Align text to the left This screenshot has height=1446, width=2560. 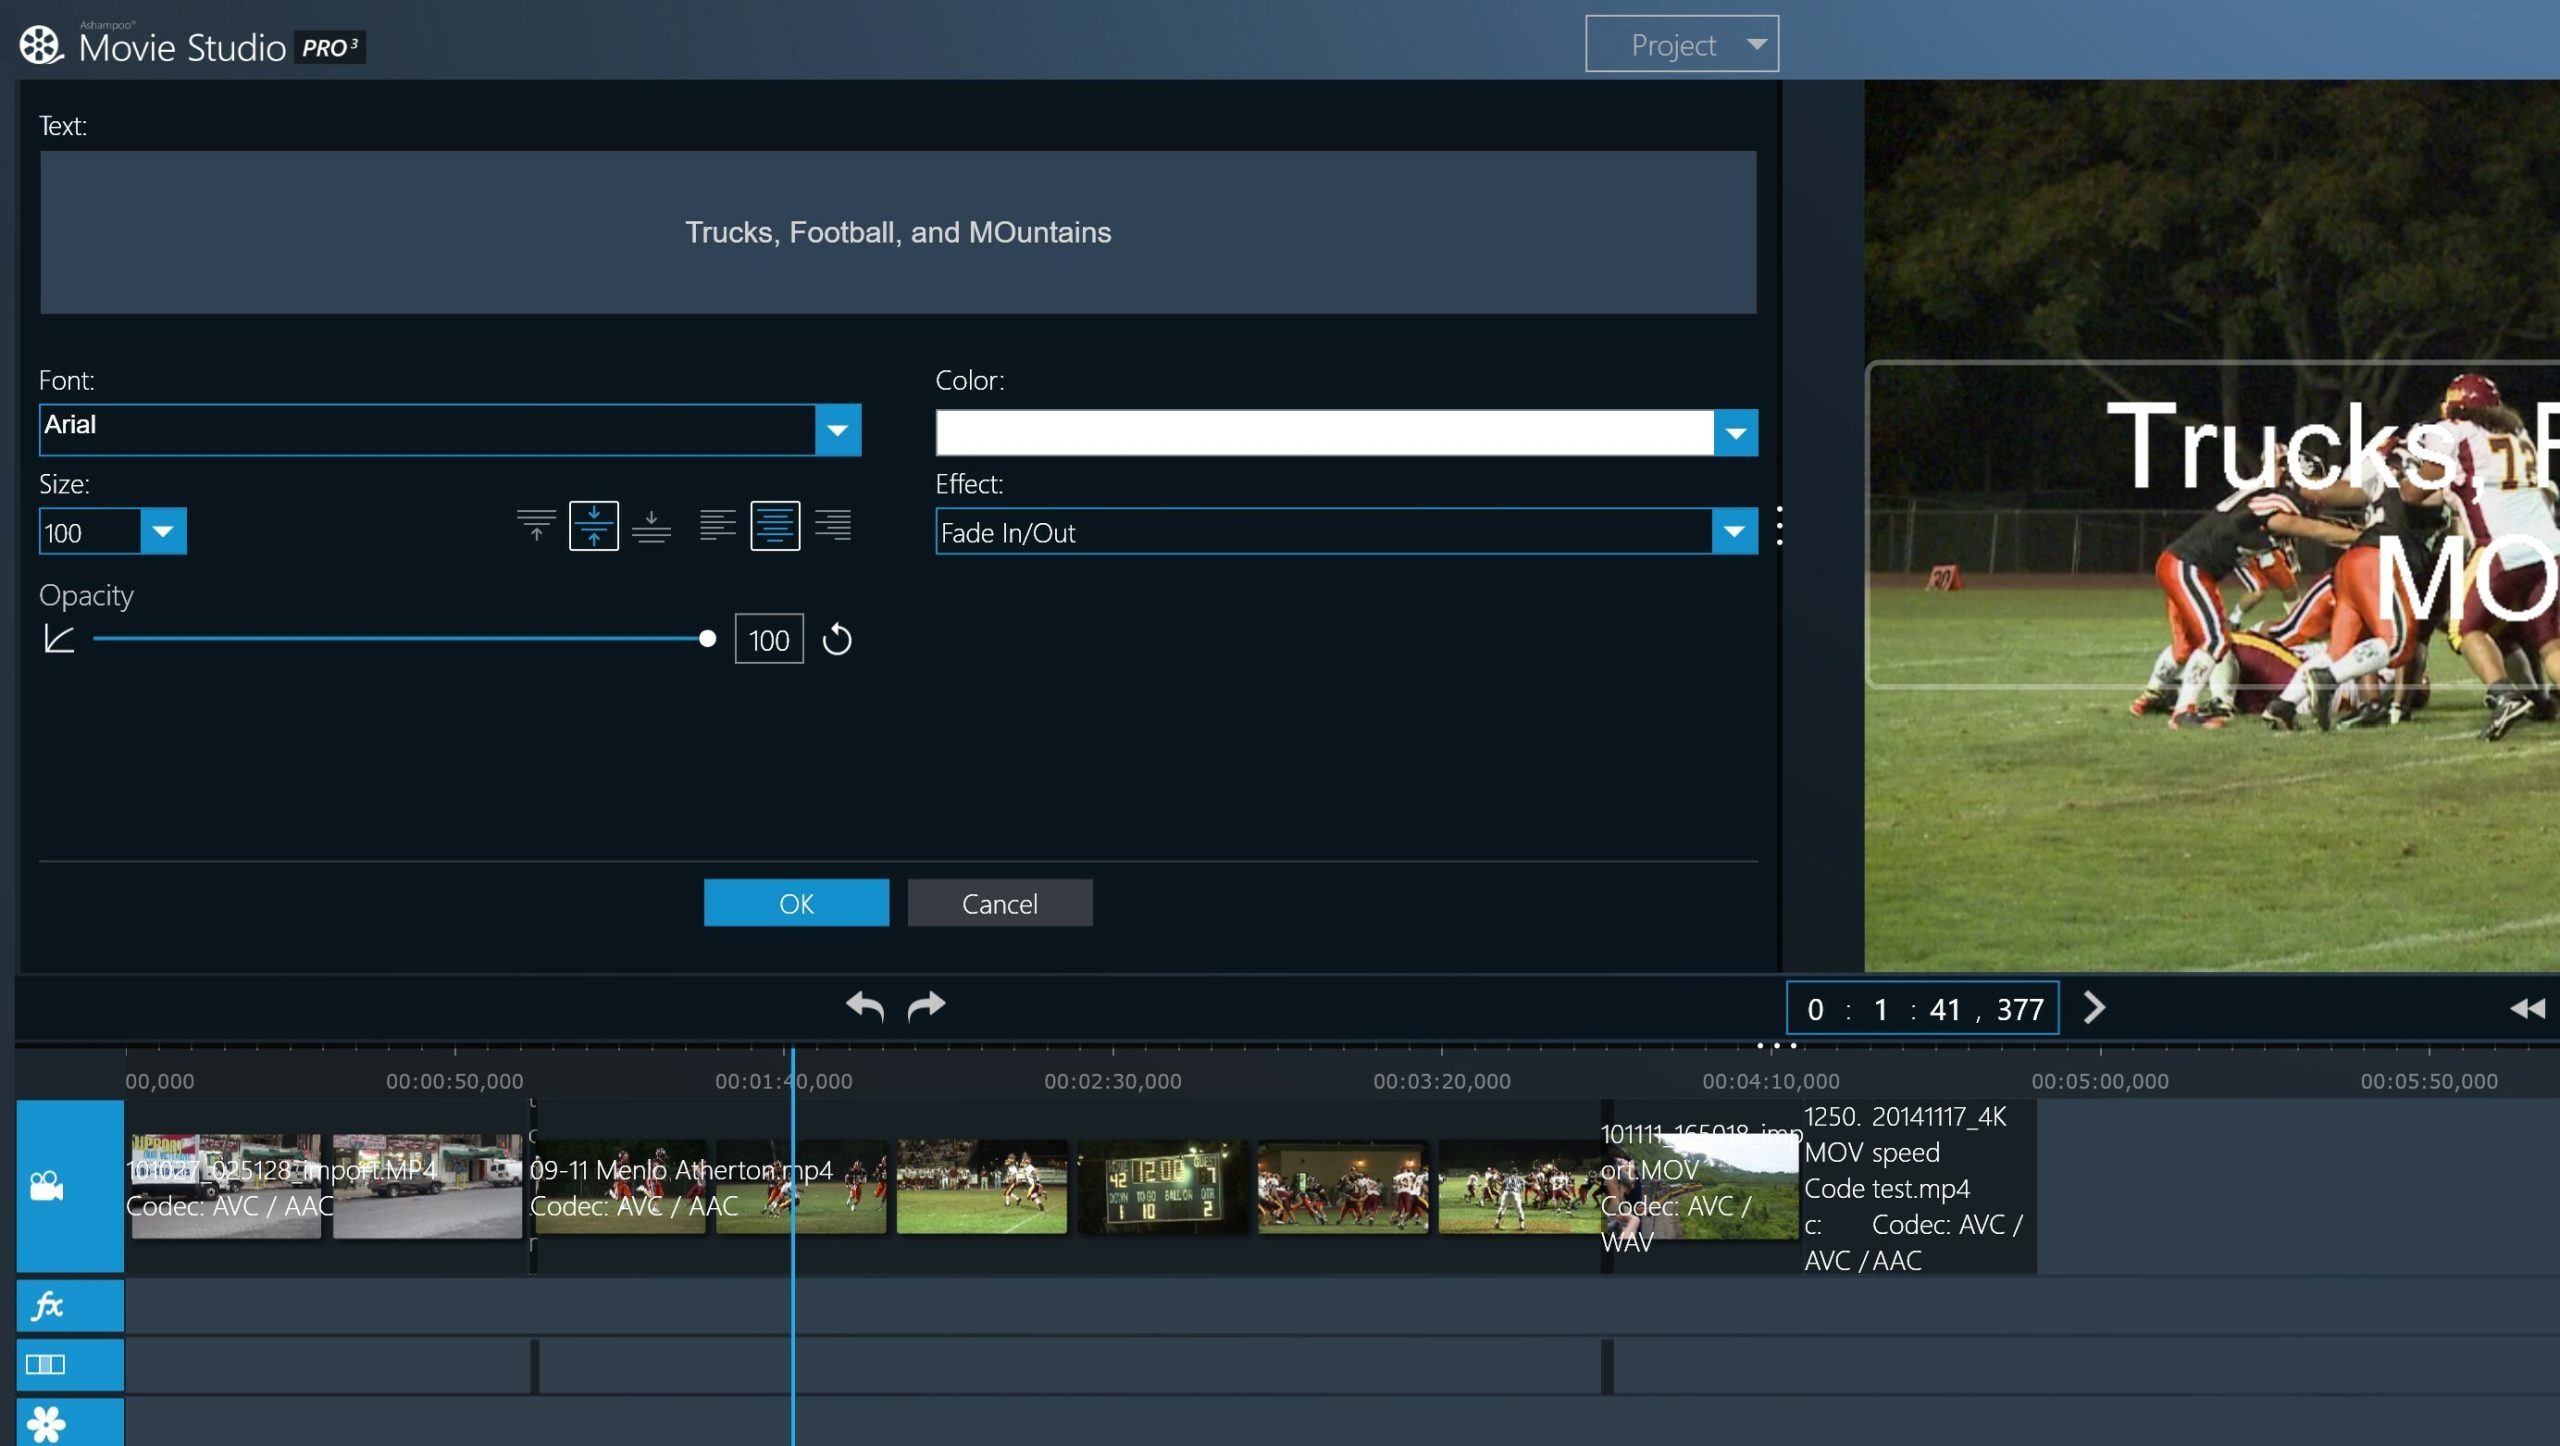tap(717, 526)
